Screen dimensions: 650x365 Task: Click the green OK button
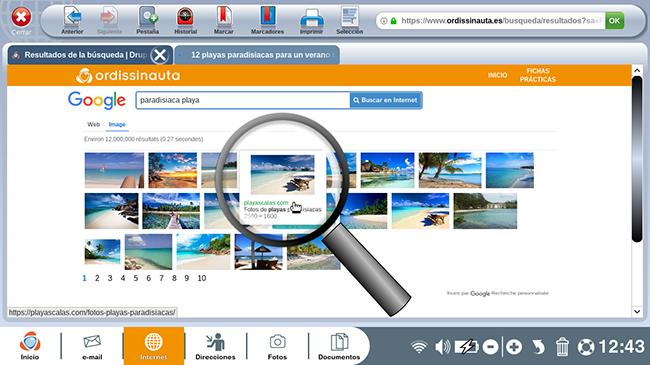click(x=614, y=20)
